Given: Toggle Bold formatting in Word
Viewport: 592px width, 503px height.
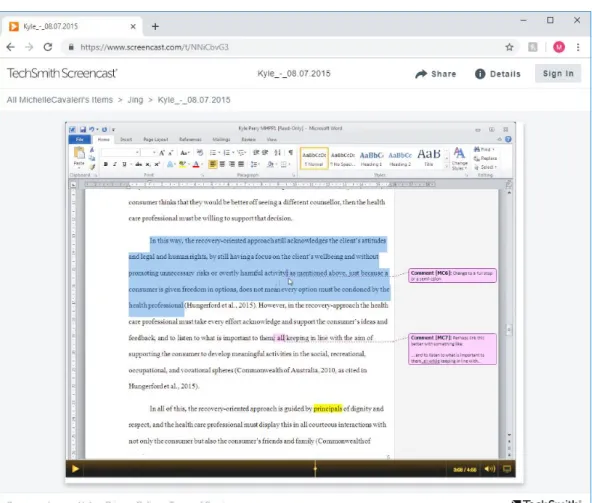Looking at the screenshot, I should (x=106, y=164).
